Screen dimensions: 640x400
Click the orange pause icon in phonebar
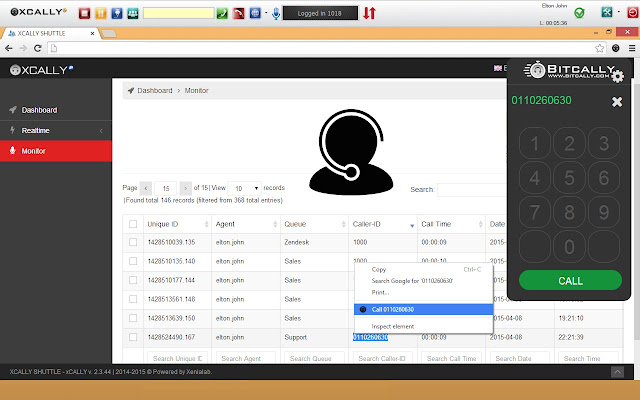pyautogui.click(x=100, y=13)
